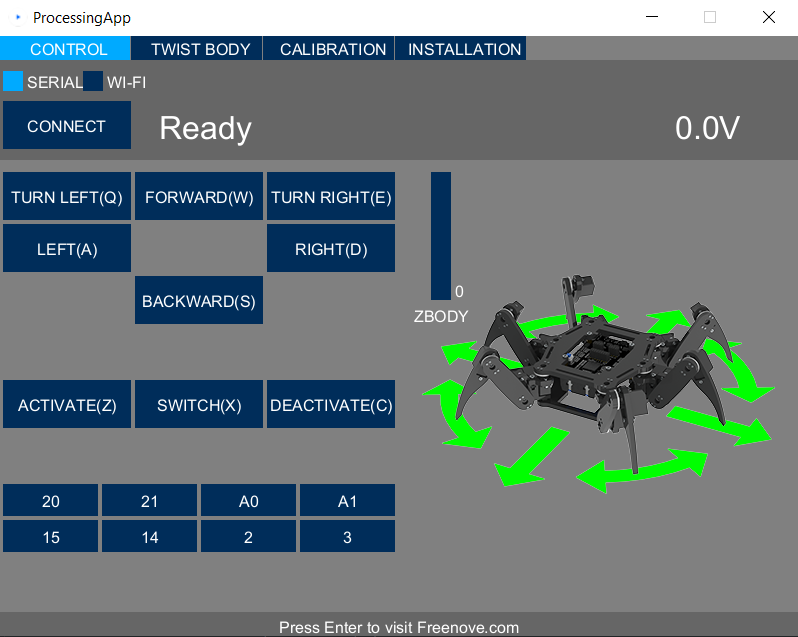Image resolution: width=798 pixels, height=637 pixels.
Task: Toggle pin 14 button
Action: point(150,536)
